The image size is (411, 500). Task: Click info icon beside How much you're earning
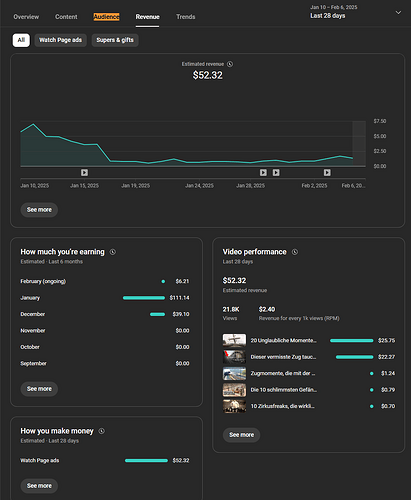click(x=113, y=252)
